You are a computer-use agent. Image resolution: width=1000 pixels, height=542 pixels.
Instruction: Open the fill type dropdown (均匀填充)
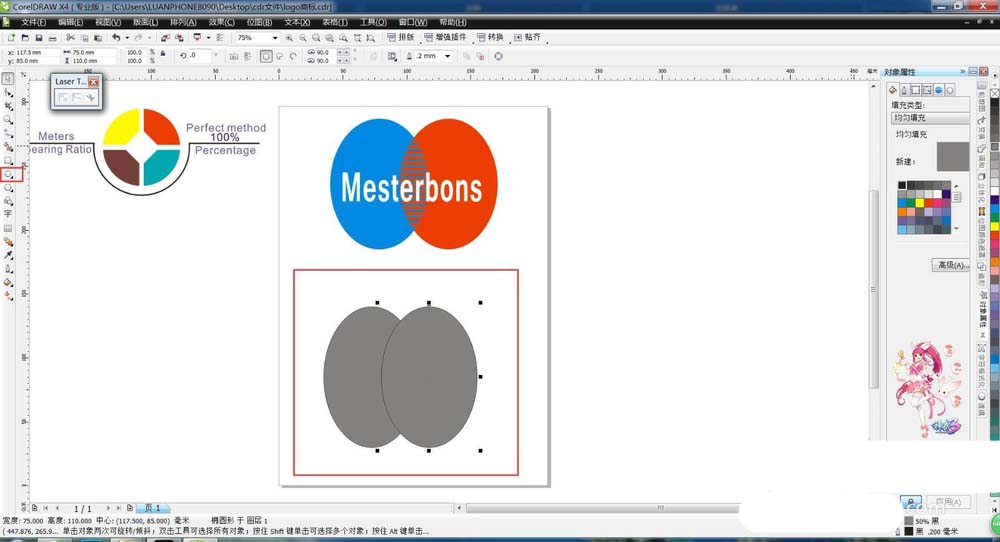tap(930, 118)
